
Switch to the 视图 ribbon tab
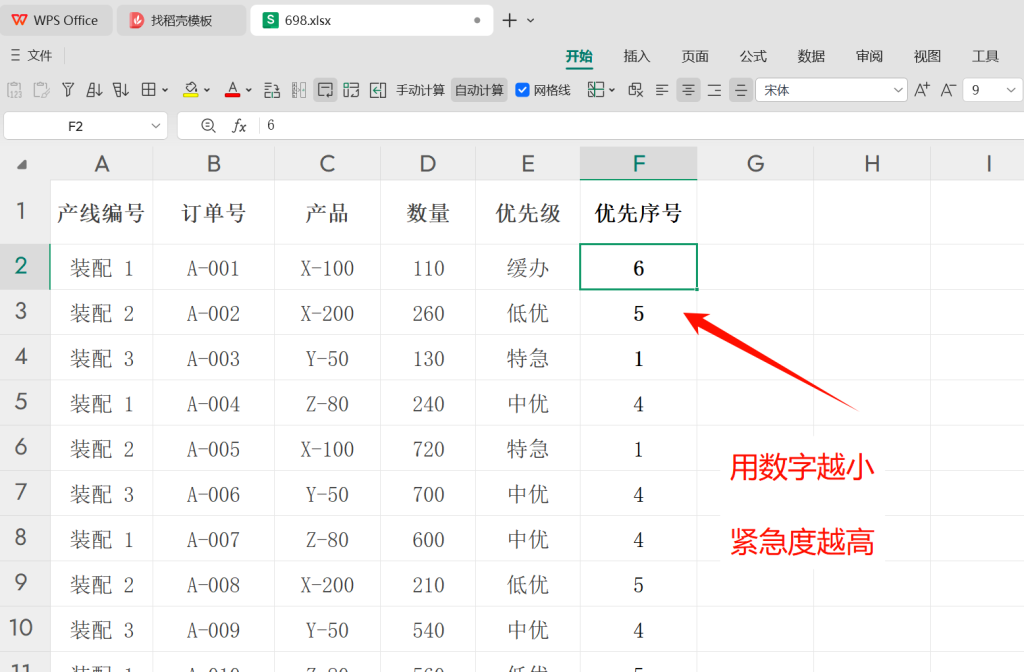coord(927,56)
